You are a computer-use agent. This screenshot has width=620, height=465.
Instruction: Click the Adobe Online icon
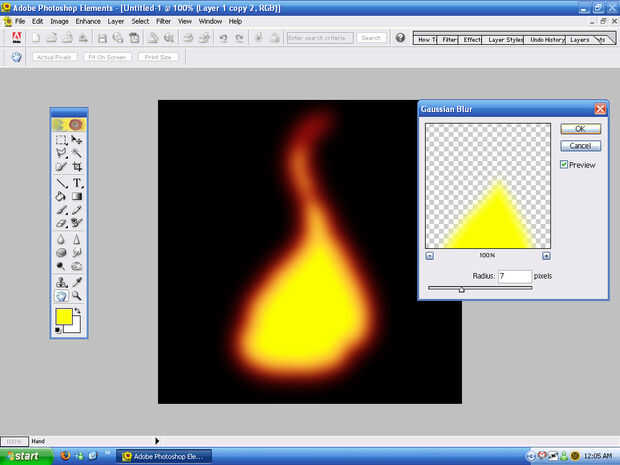(17, 38)
